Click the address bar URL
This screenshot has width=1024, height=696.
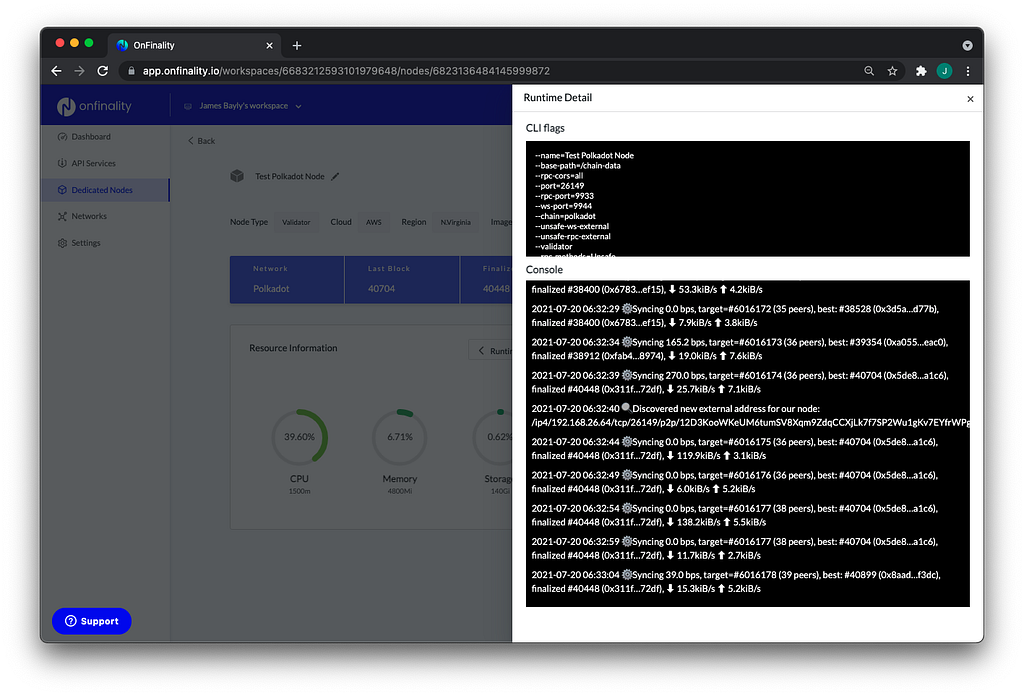tap(346, 71)
